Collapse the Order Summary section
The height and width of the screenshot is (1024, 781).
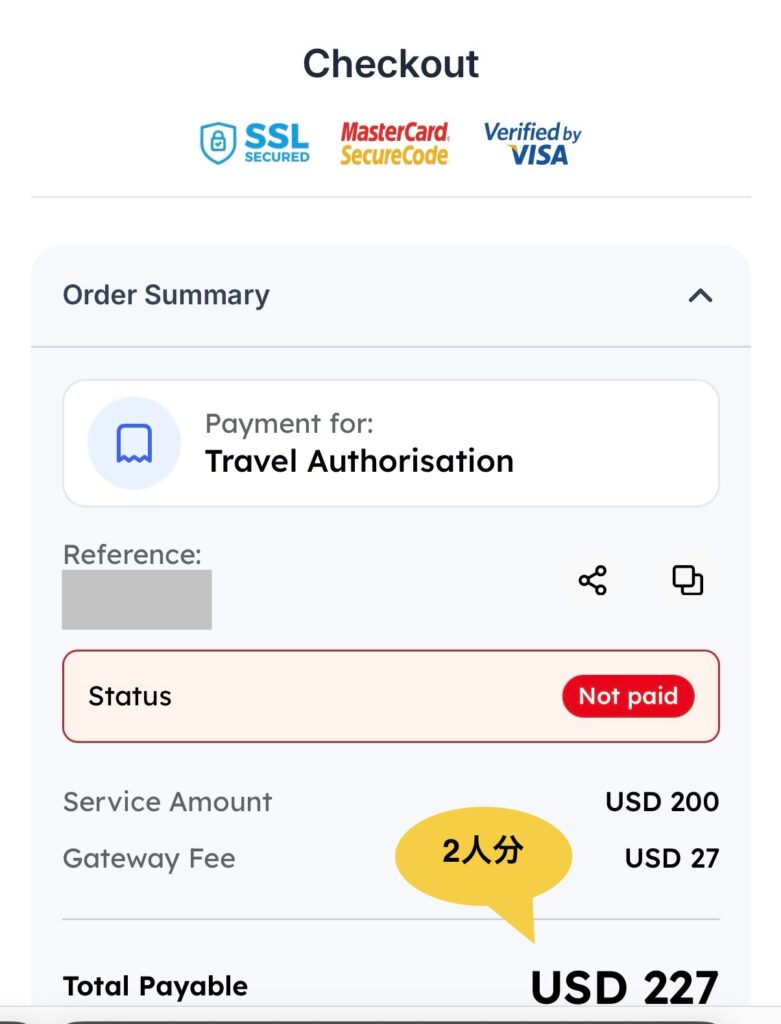pos(700,295)
